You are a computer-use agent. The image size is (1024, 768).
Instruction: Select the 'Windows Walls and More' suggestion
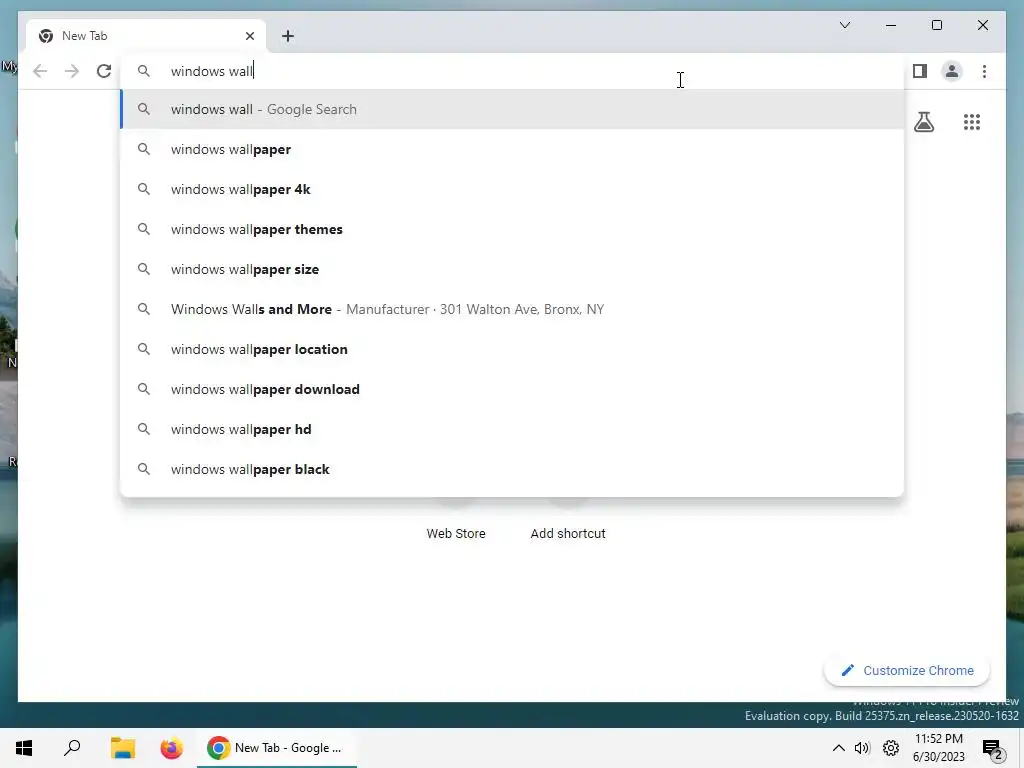coord(512,309)
